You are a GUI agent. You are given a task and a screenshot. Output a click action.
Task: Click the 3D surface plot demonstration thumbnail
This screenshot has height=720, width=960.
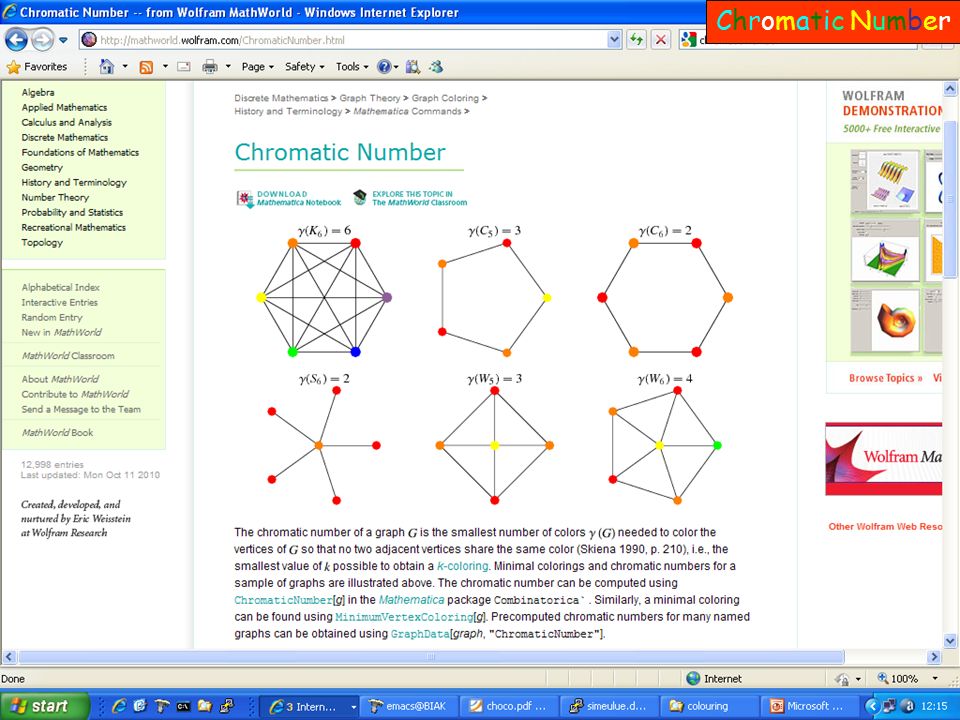(885, 252)
